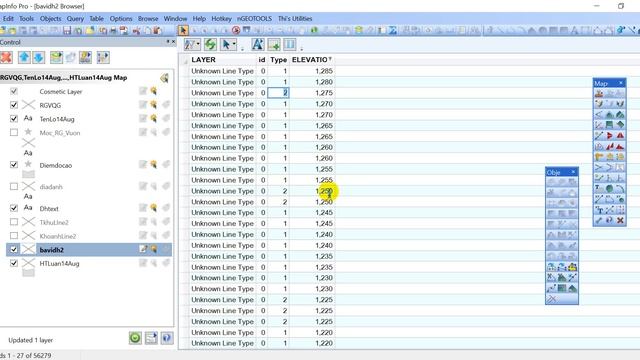Screen dimensions: 640x360
Task: Close the Obje floating toolbox
Action: coord(573,172)
